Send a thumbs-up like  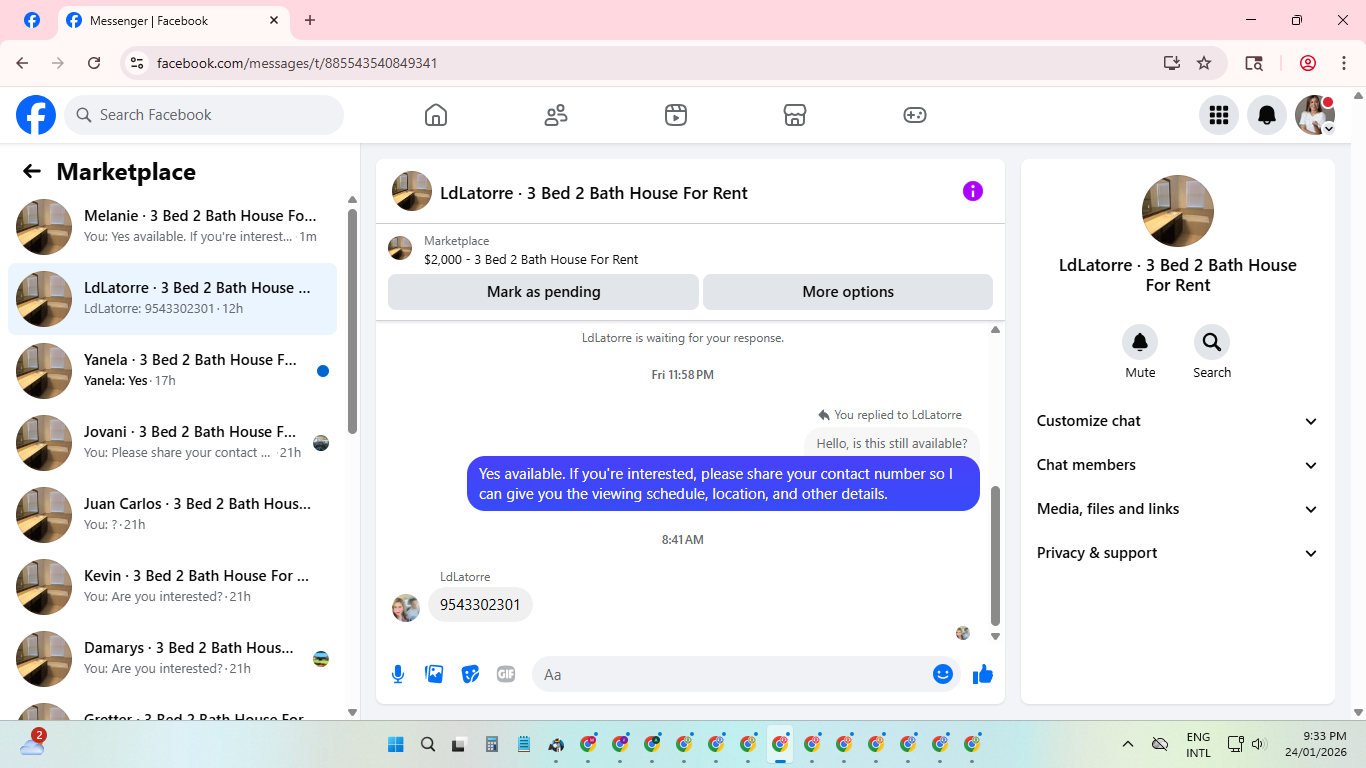[x=983, y=674]
